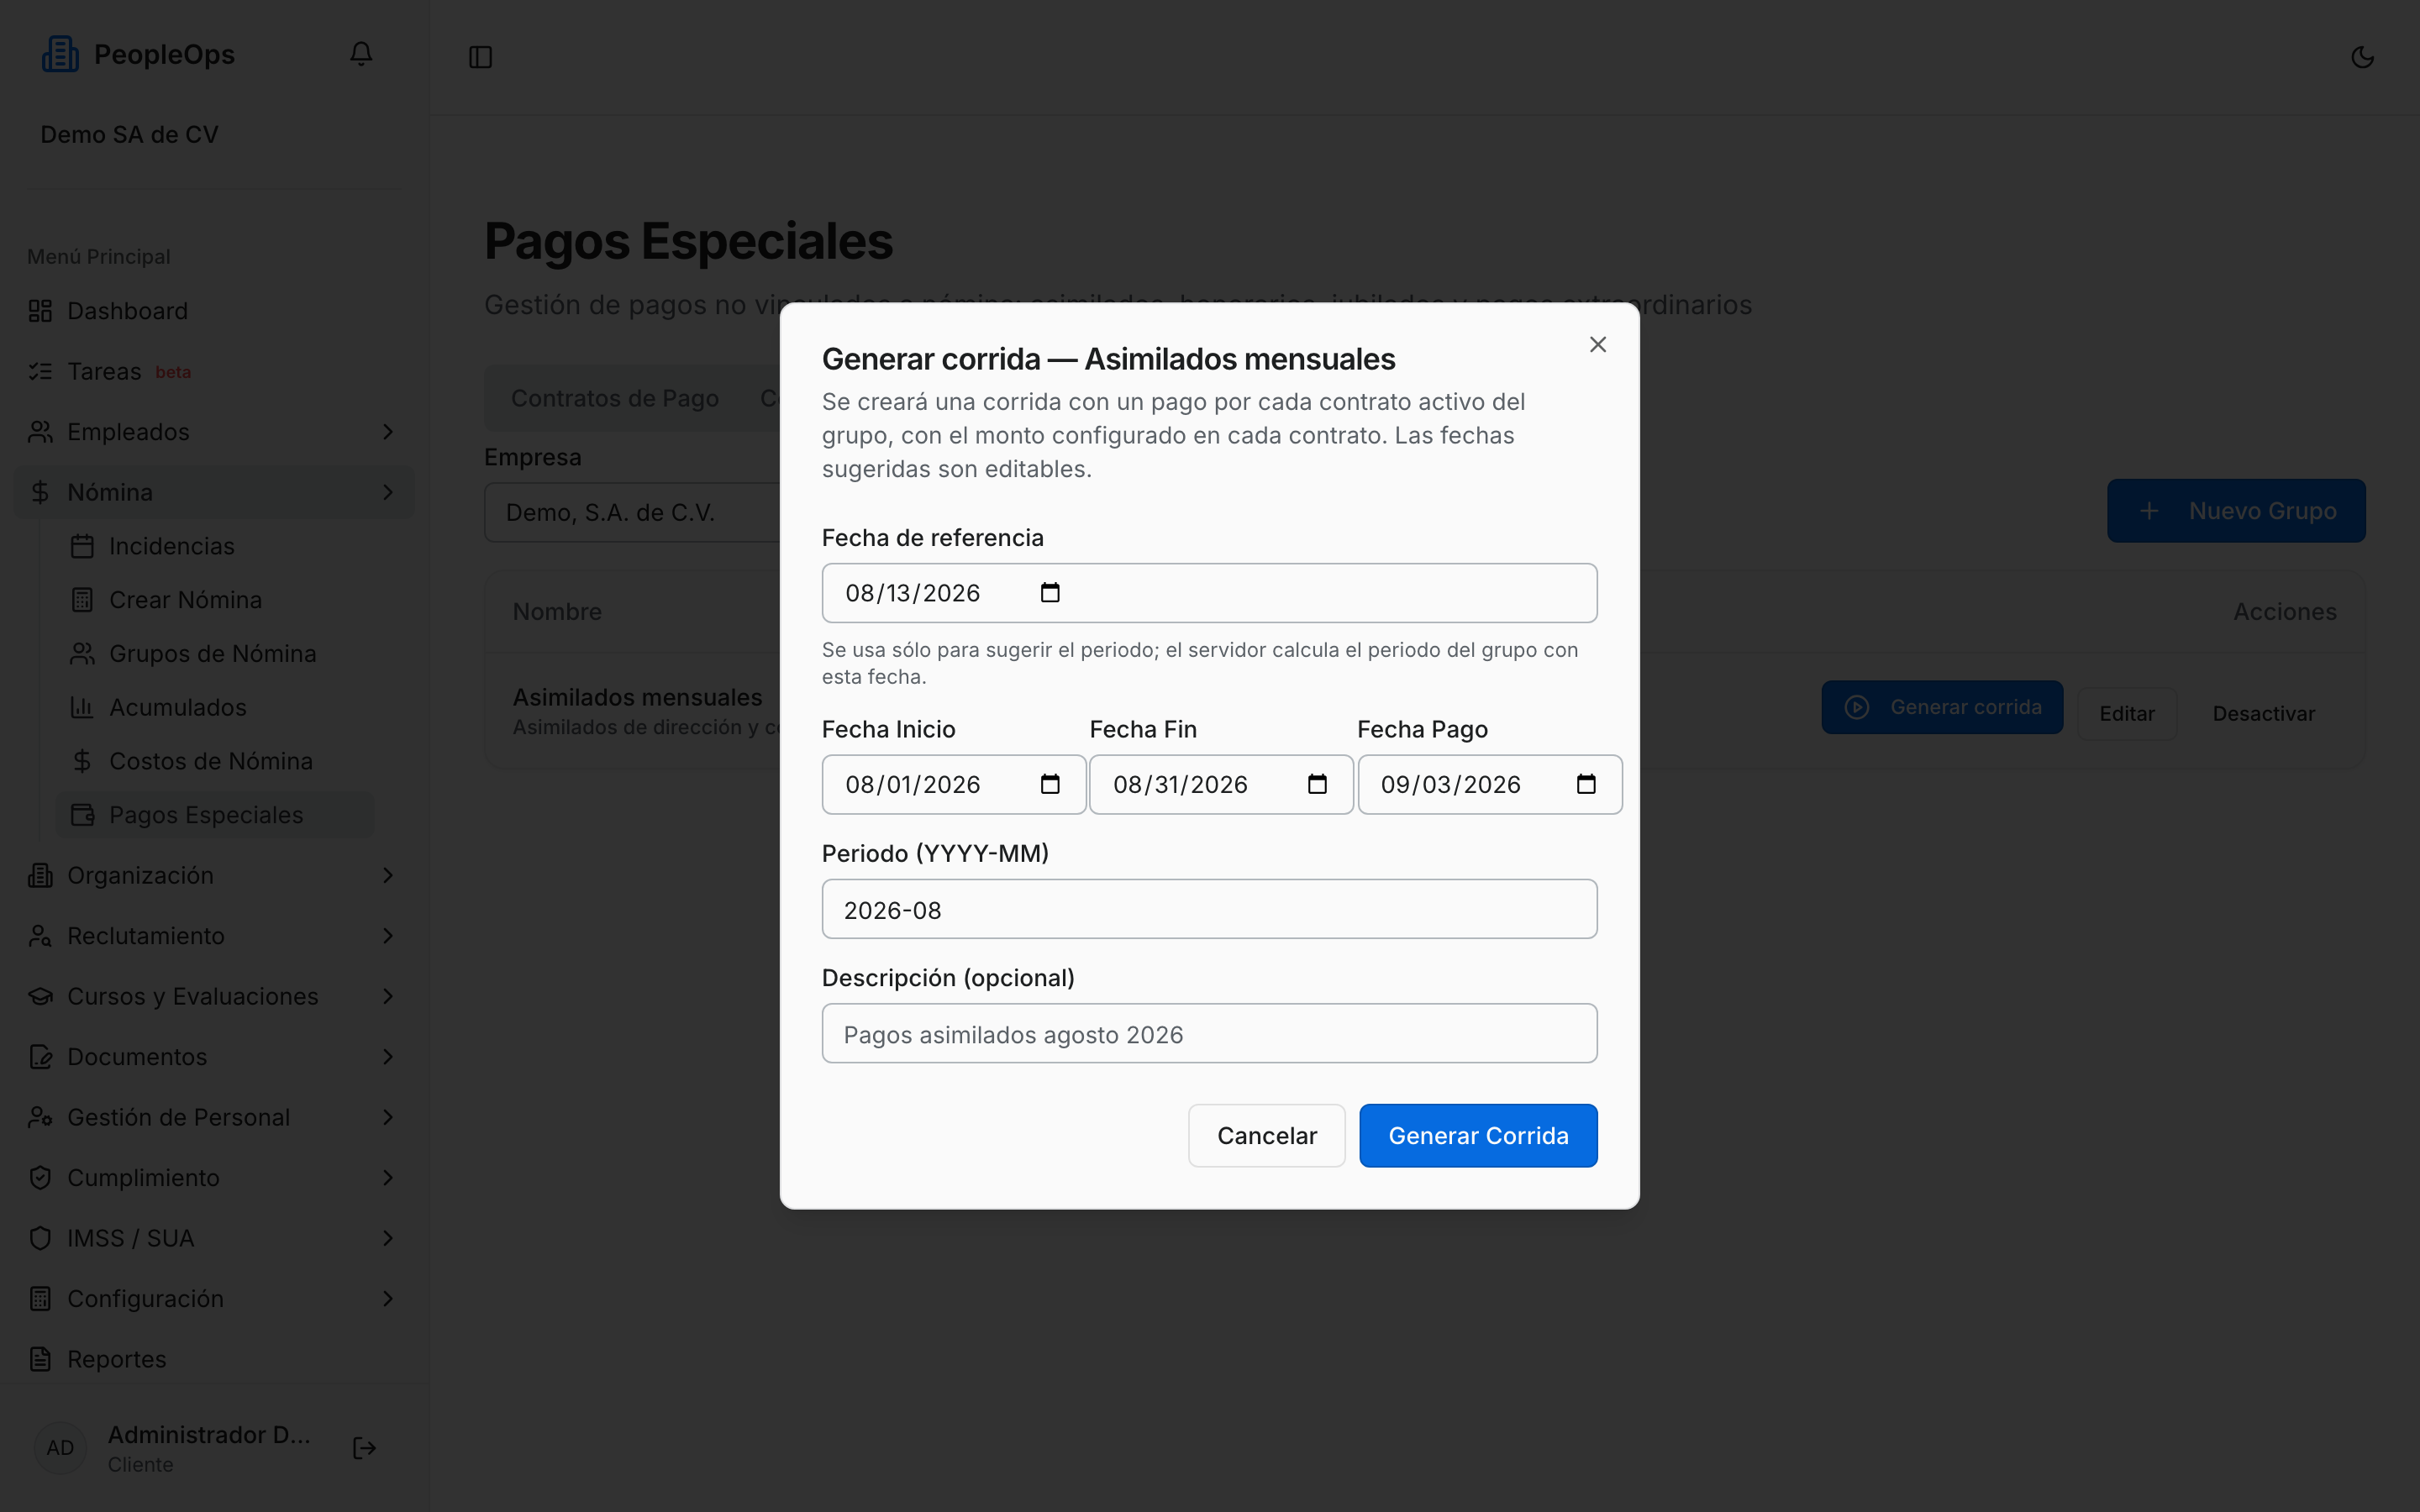Open calendar picker for Fecha Fin

(x=1318, y=784)
